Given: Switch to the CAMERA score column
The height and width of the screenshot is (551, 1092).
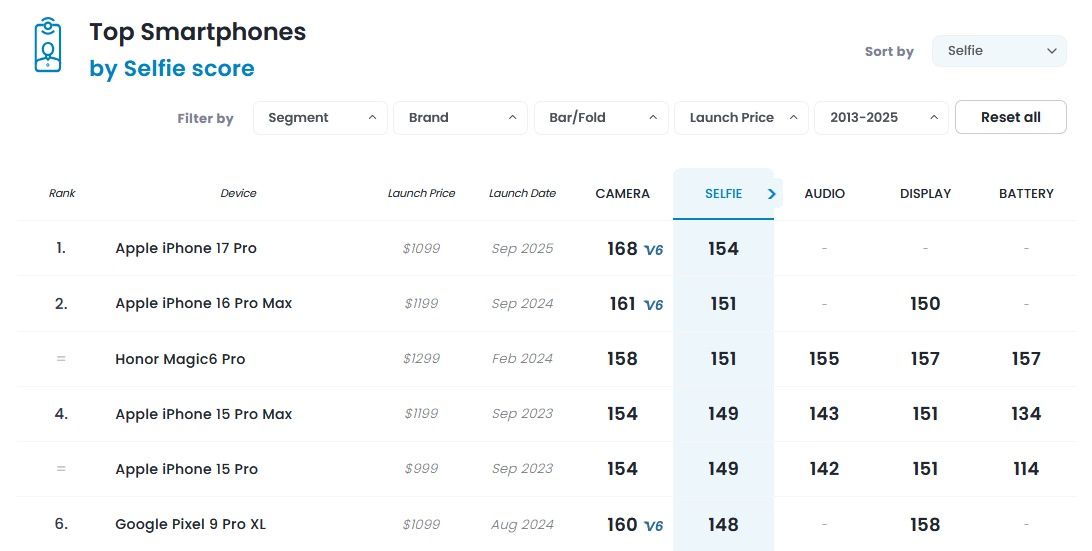Looking at the screenshot, I should coord(623,194).
